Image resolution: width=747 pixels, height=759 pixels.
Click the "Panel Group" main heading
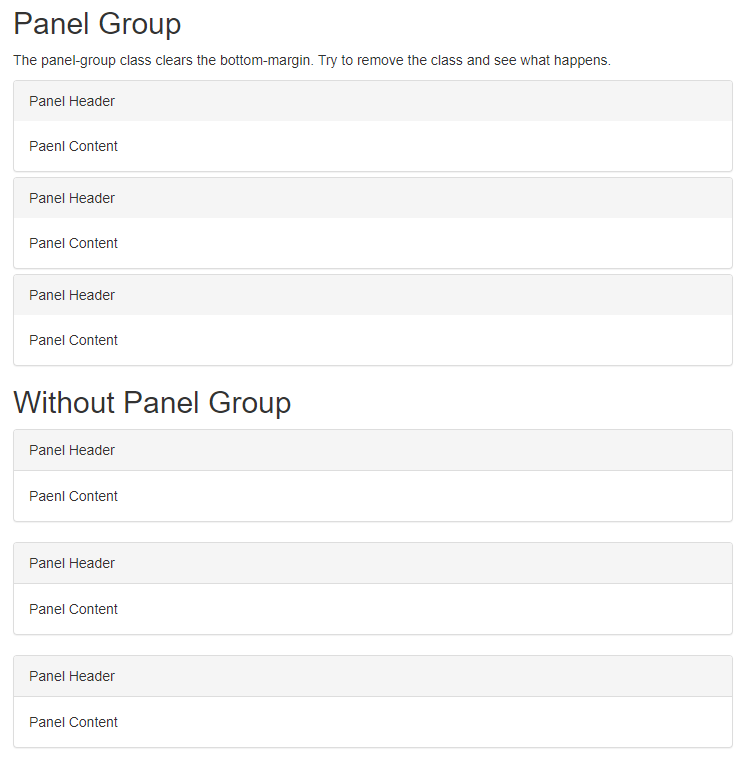[97, 24]
